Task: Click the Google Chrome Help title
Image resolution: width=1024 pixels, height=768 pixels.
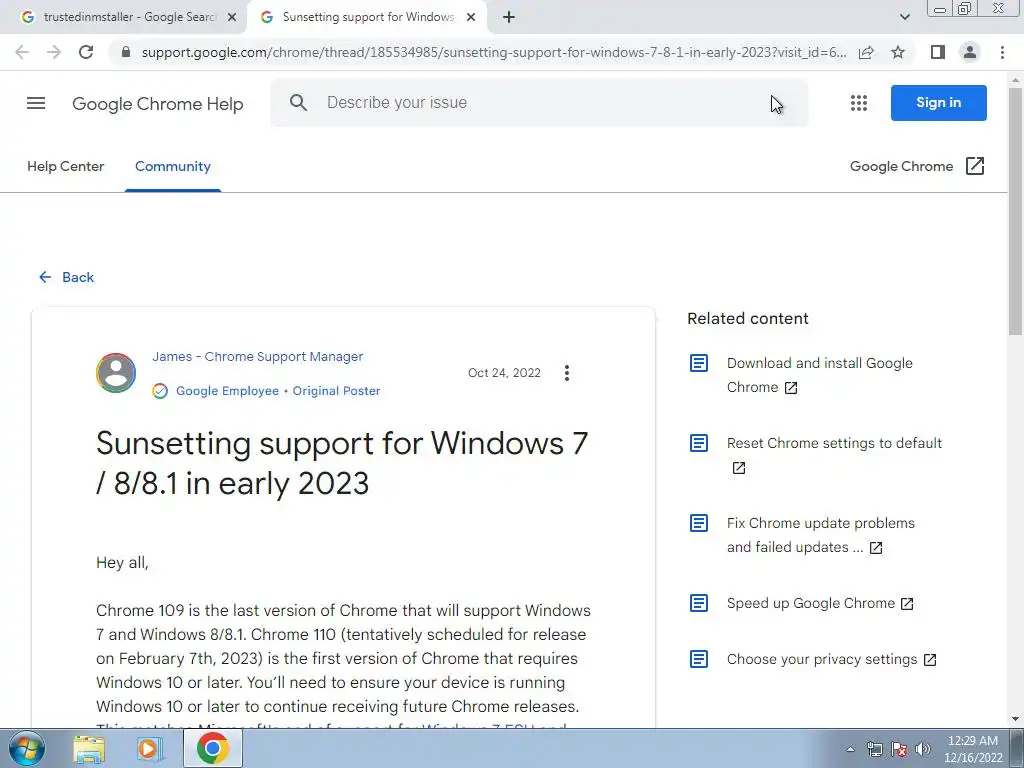Action: click(x=157, y=104)
